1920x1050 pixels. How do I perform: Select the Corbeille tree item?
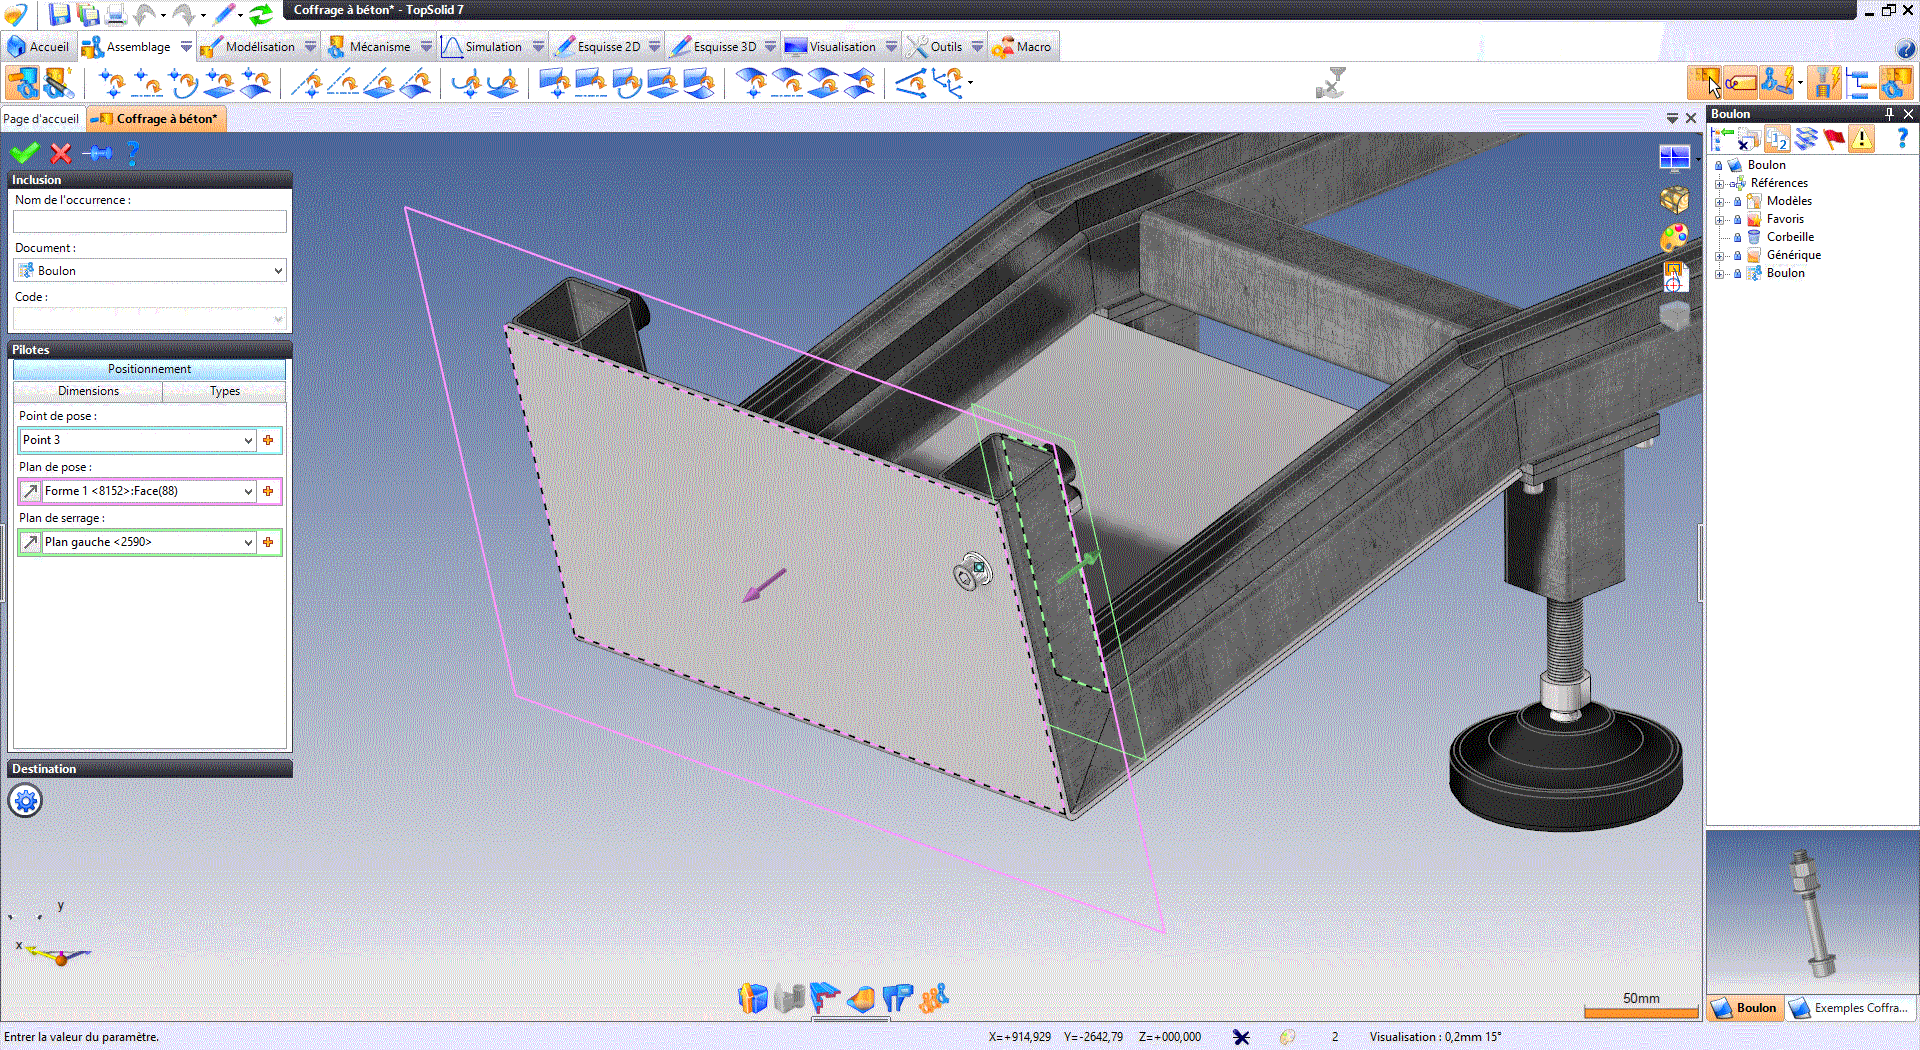pos(1790,238)
